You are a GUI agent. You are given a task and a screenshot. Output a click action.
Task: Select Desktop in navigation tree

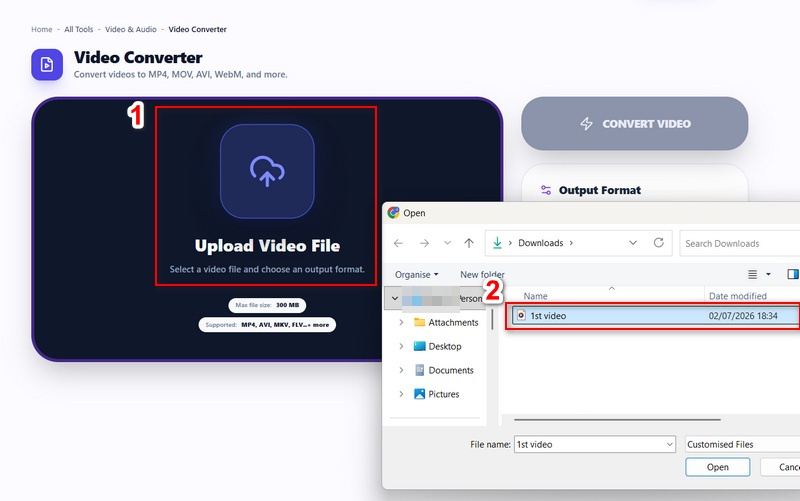[444, 346]
